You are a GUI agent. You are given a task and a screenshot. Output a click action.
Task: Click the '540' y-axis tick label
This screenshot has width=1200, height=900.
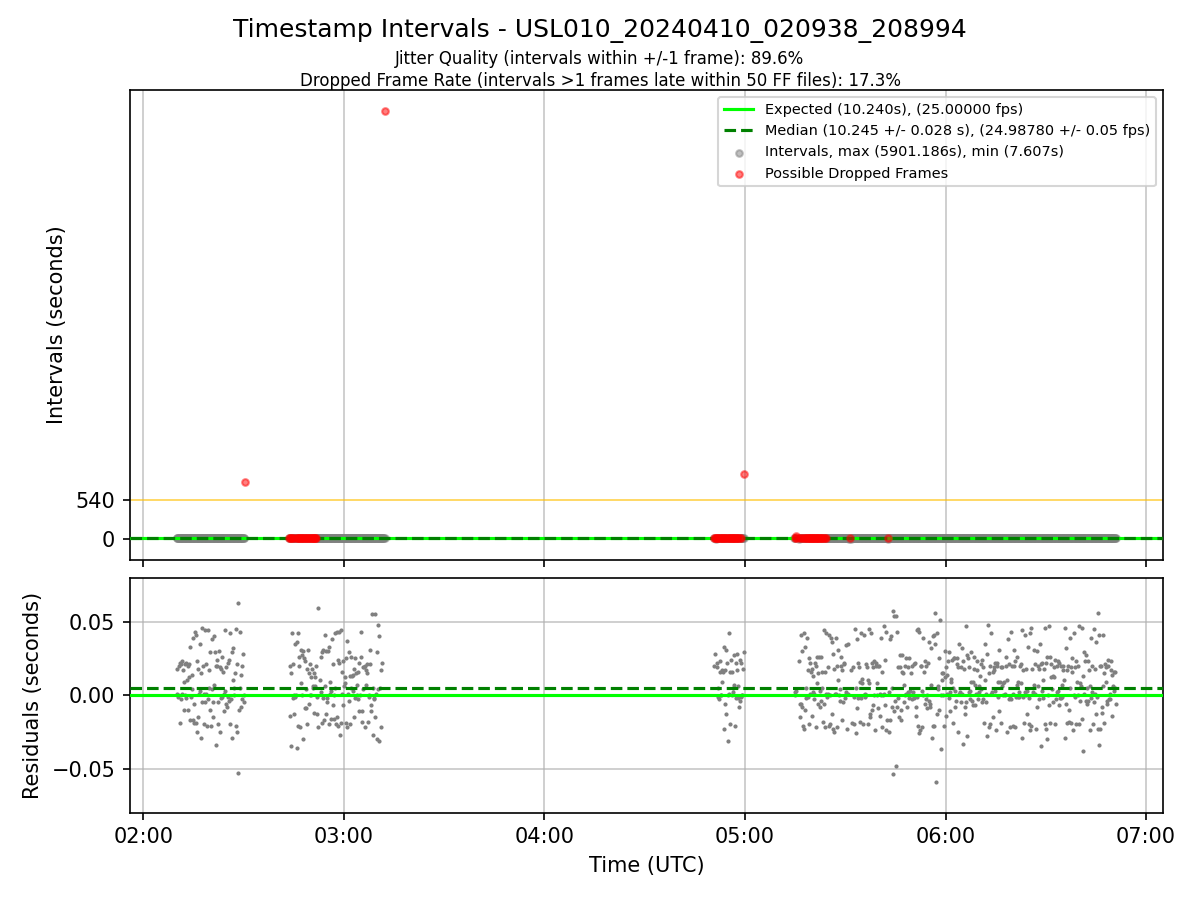tap(95, 500)
